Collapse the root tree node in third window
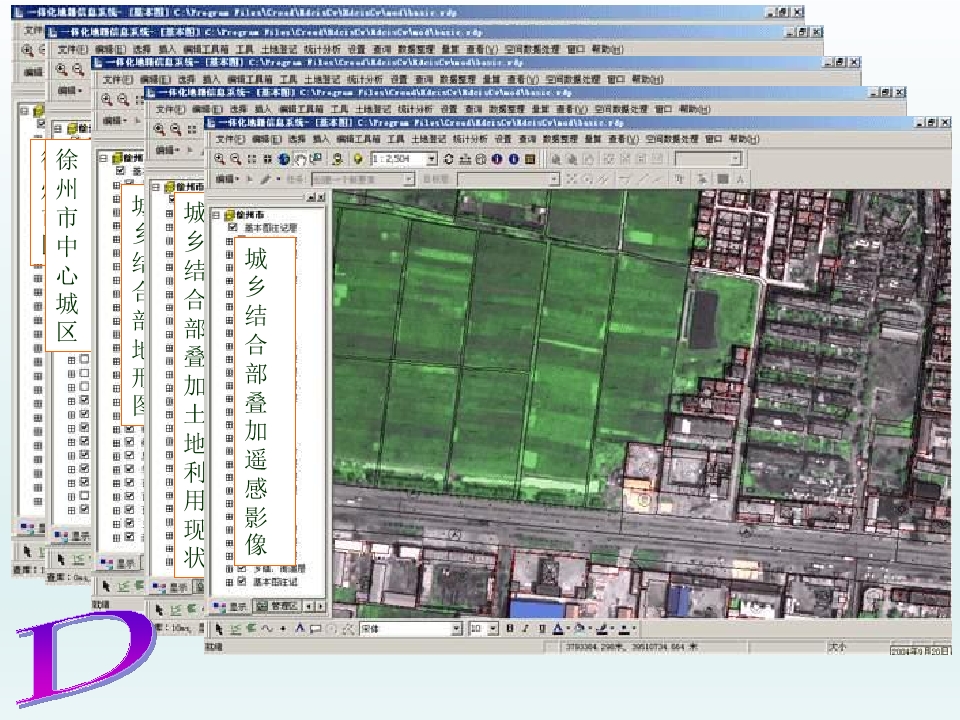Image resolution: width=960 pixels, height=720 pixels. click(103, 158)
